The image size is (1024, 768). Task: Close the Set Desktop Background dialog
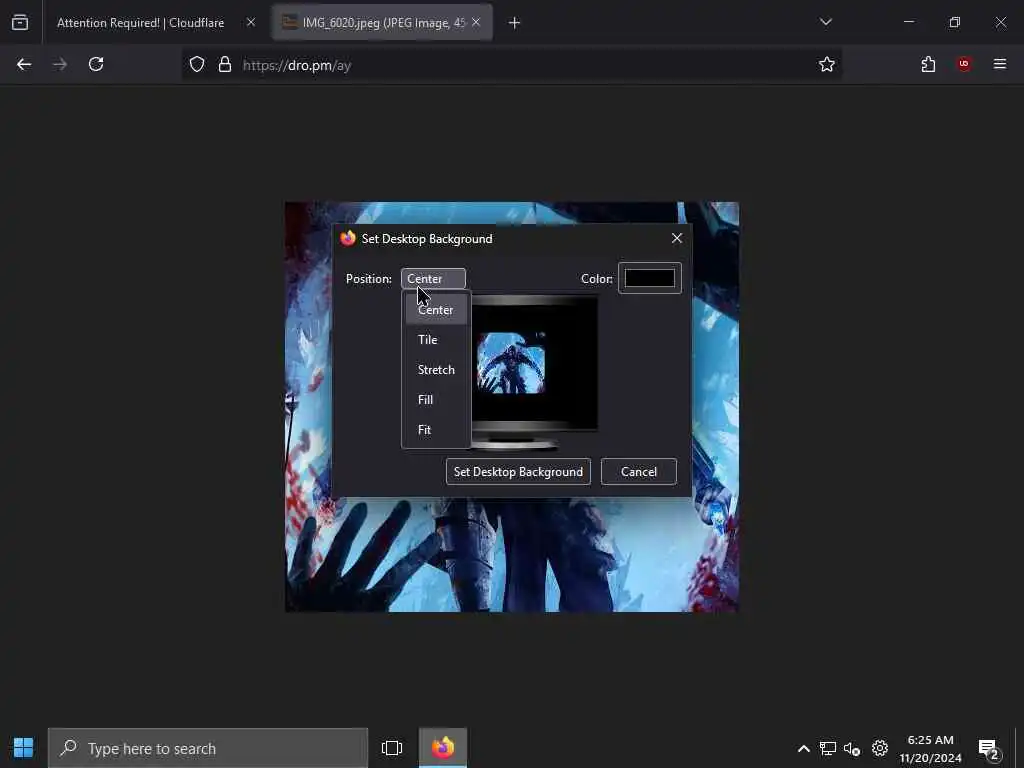(677, 238)
